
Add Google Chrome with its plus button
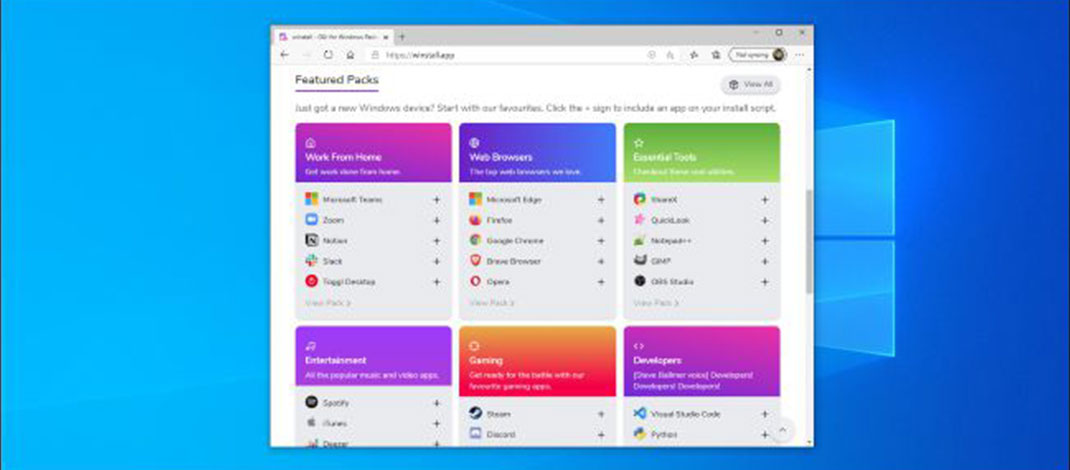(601, 241)
